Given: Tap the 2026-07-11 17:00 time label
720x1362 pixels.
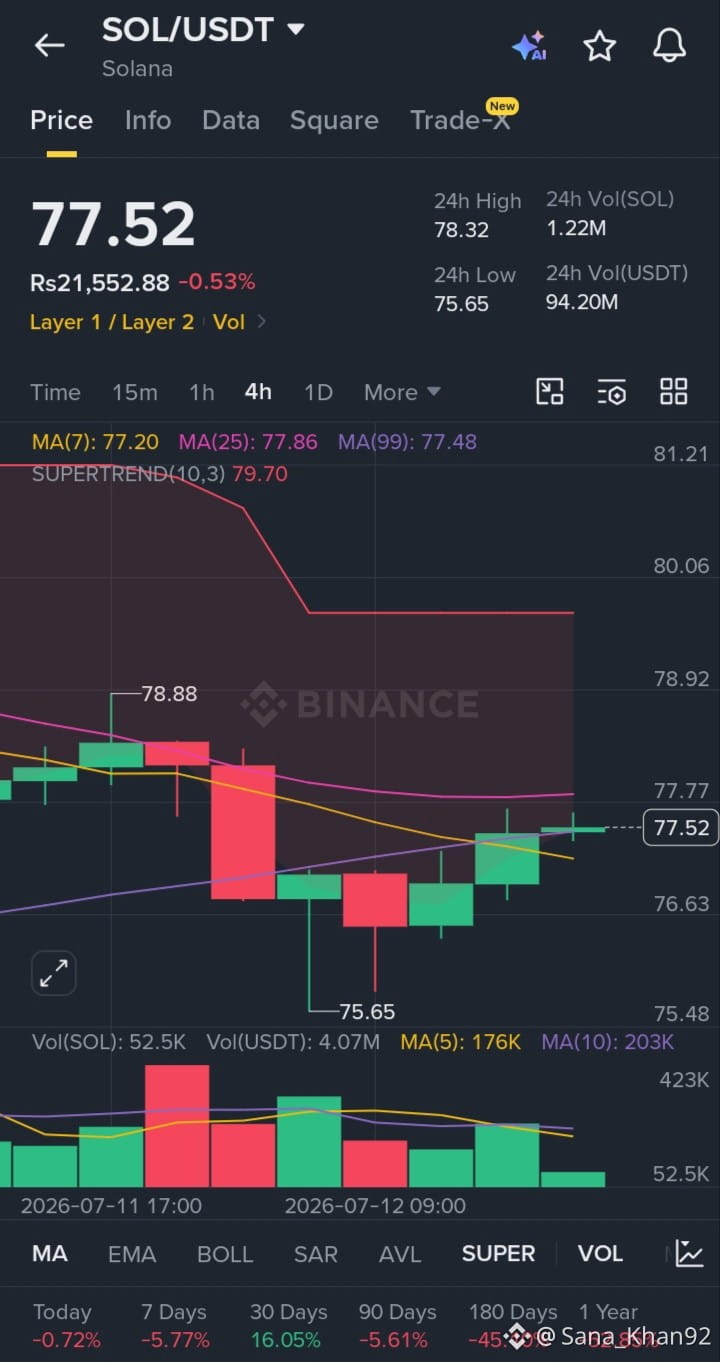Looking at the screenshot, I should 111,1206.
